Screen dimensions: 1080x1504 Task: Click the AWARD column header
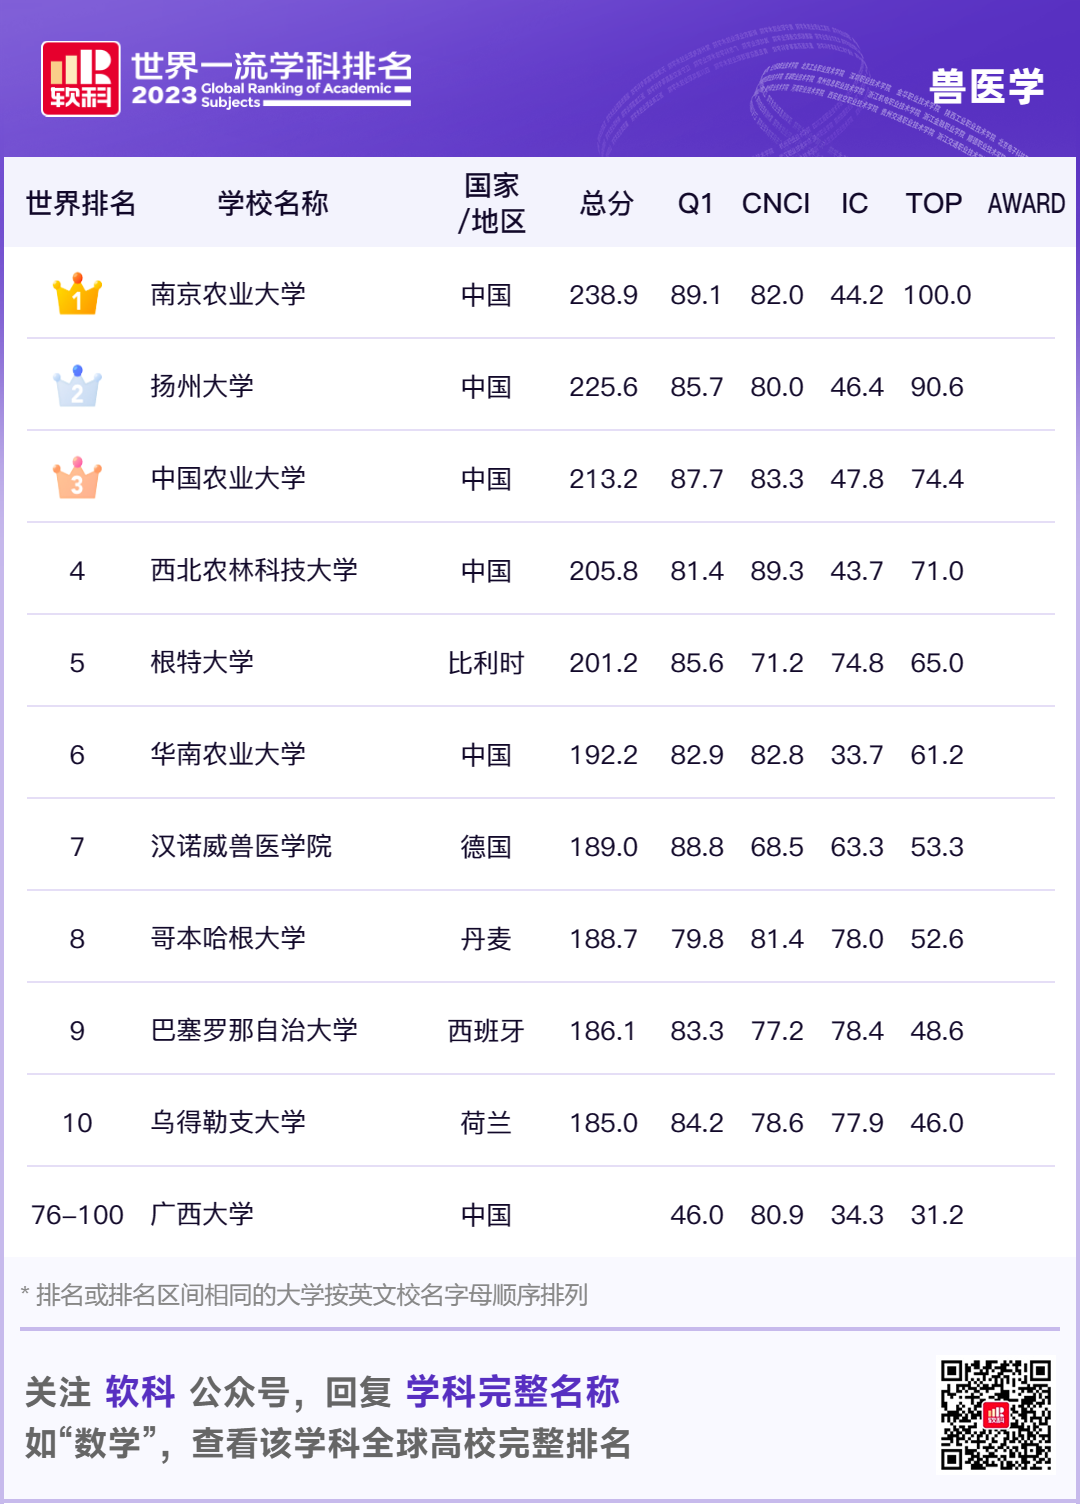point(1026,203)
